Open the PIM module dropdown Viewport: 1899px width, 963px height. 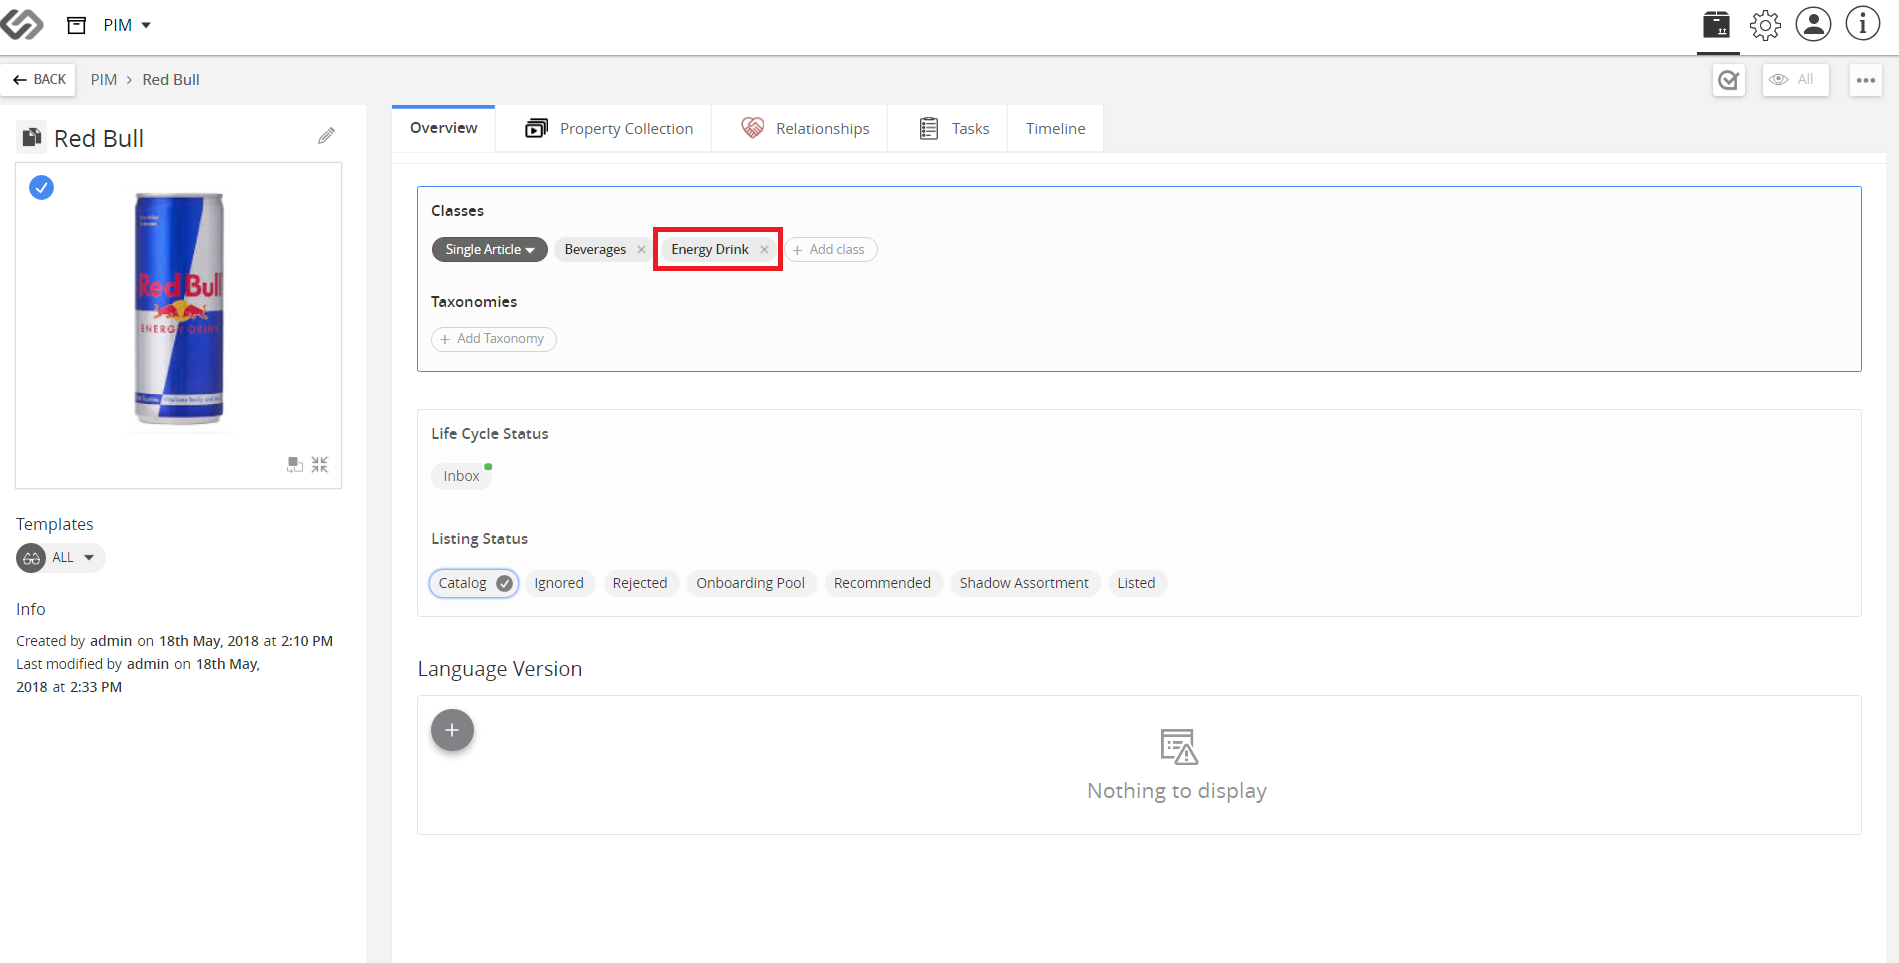click(127, 25)
